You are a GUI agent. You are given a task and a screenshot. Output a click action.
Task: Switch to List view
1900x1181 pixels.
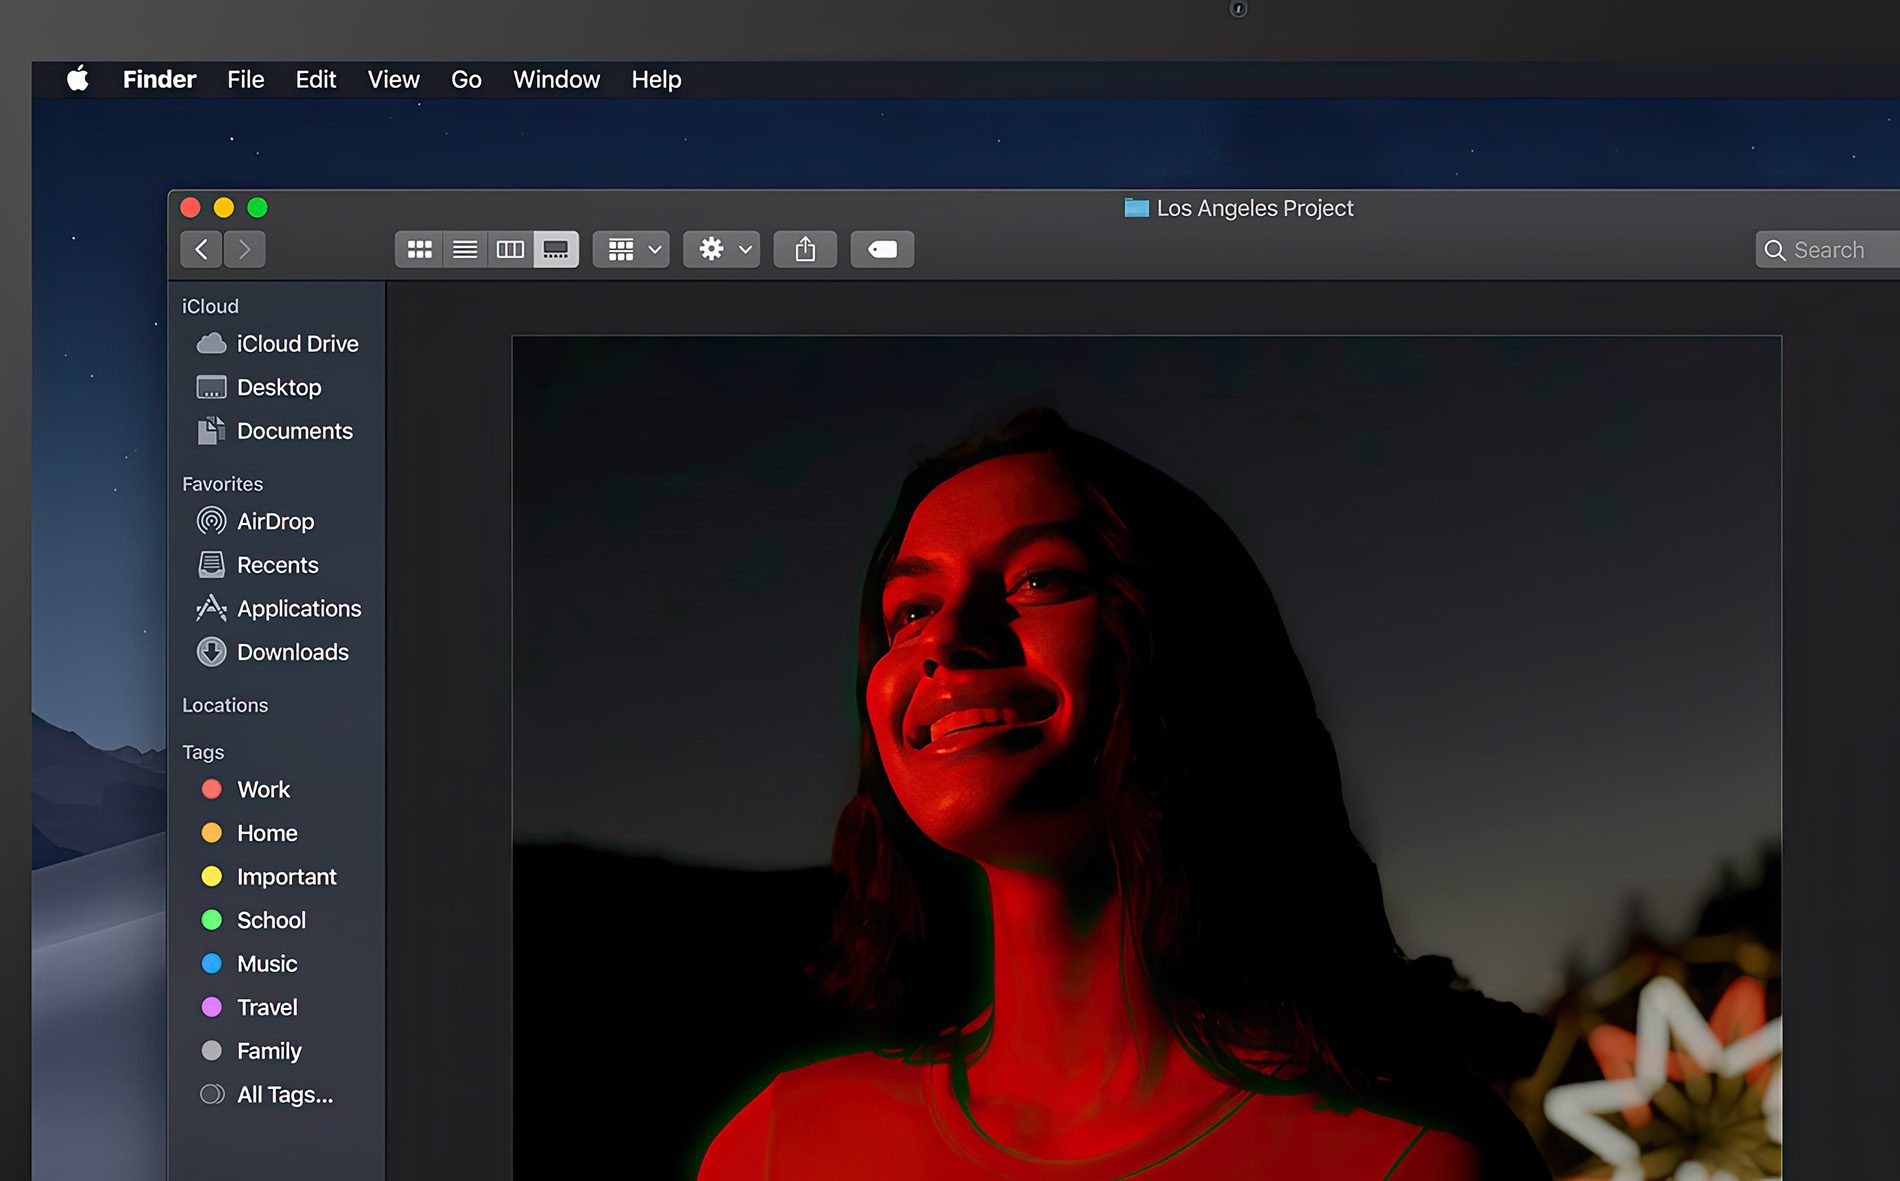pyautogui.click(x=464, y=249)
